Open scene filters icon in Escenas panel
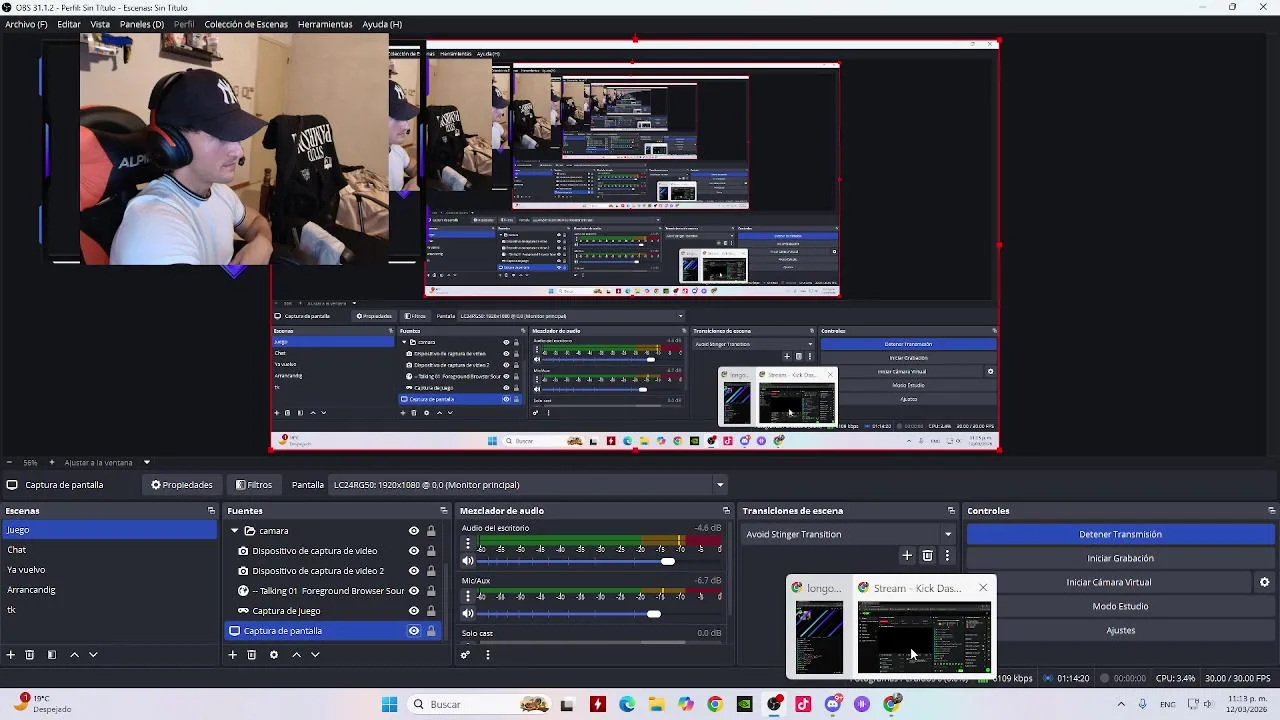 [x=53, y=655]
